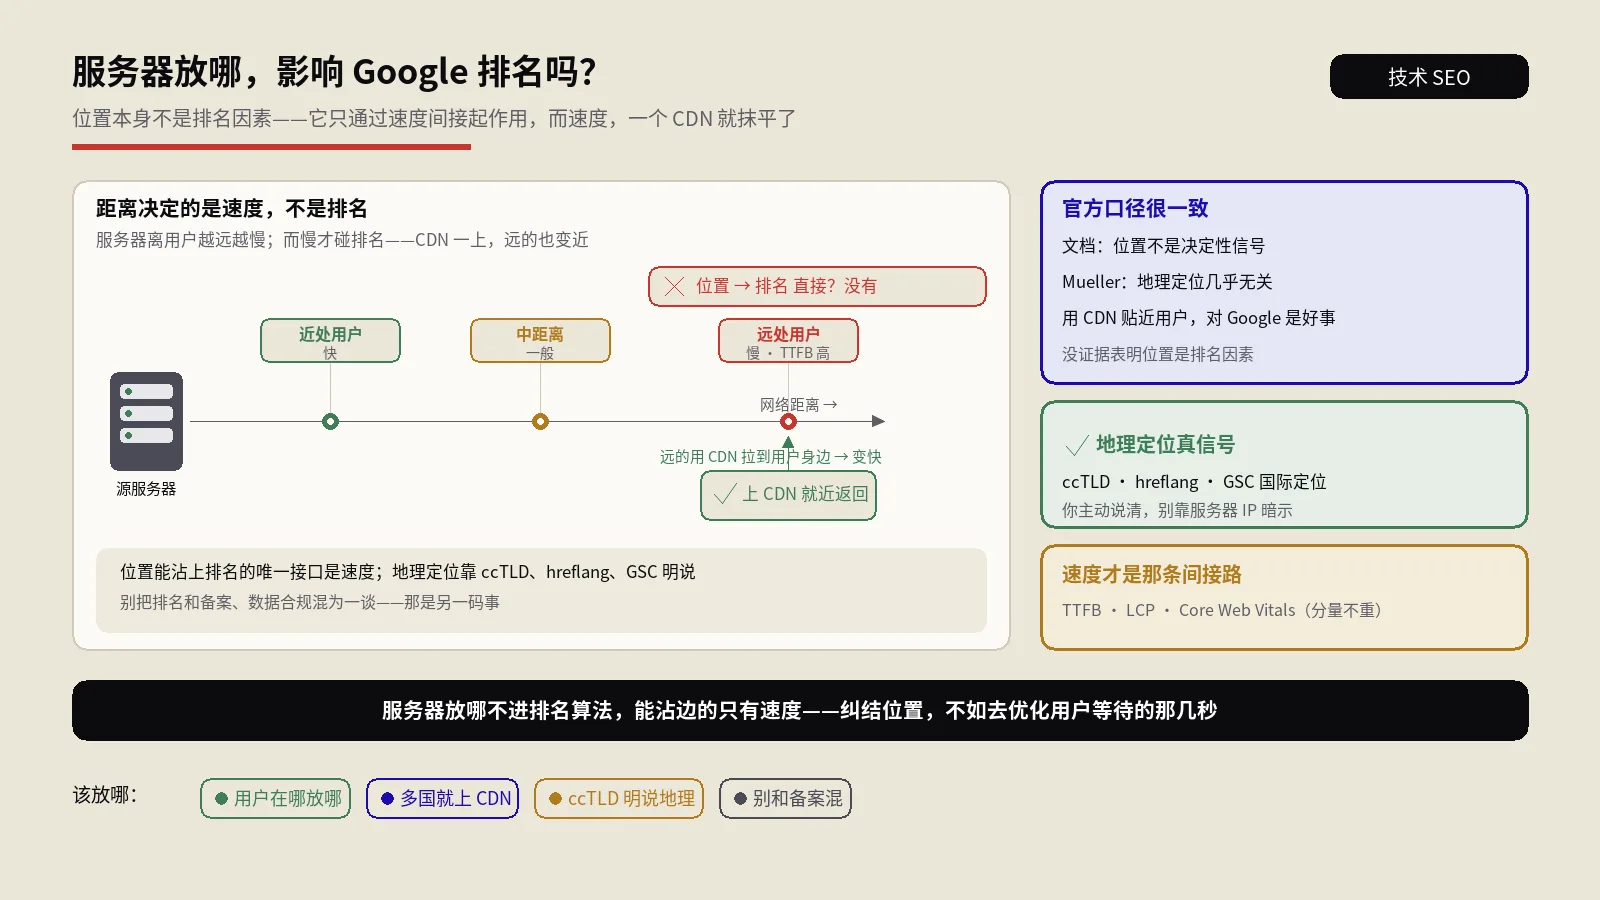Screen dimensions: 1600x900
Task: Click the checkmark icon beside 地理定位真信号
Action: (1077, 445)
